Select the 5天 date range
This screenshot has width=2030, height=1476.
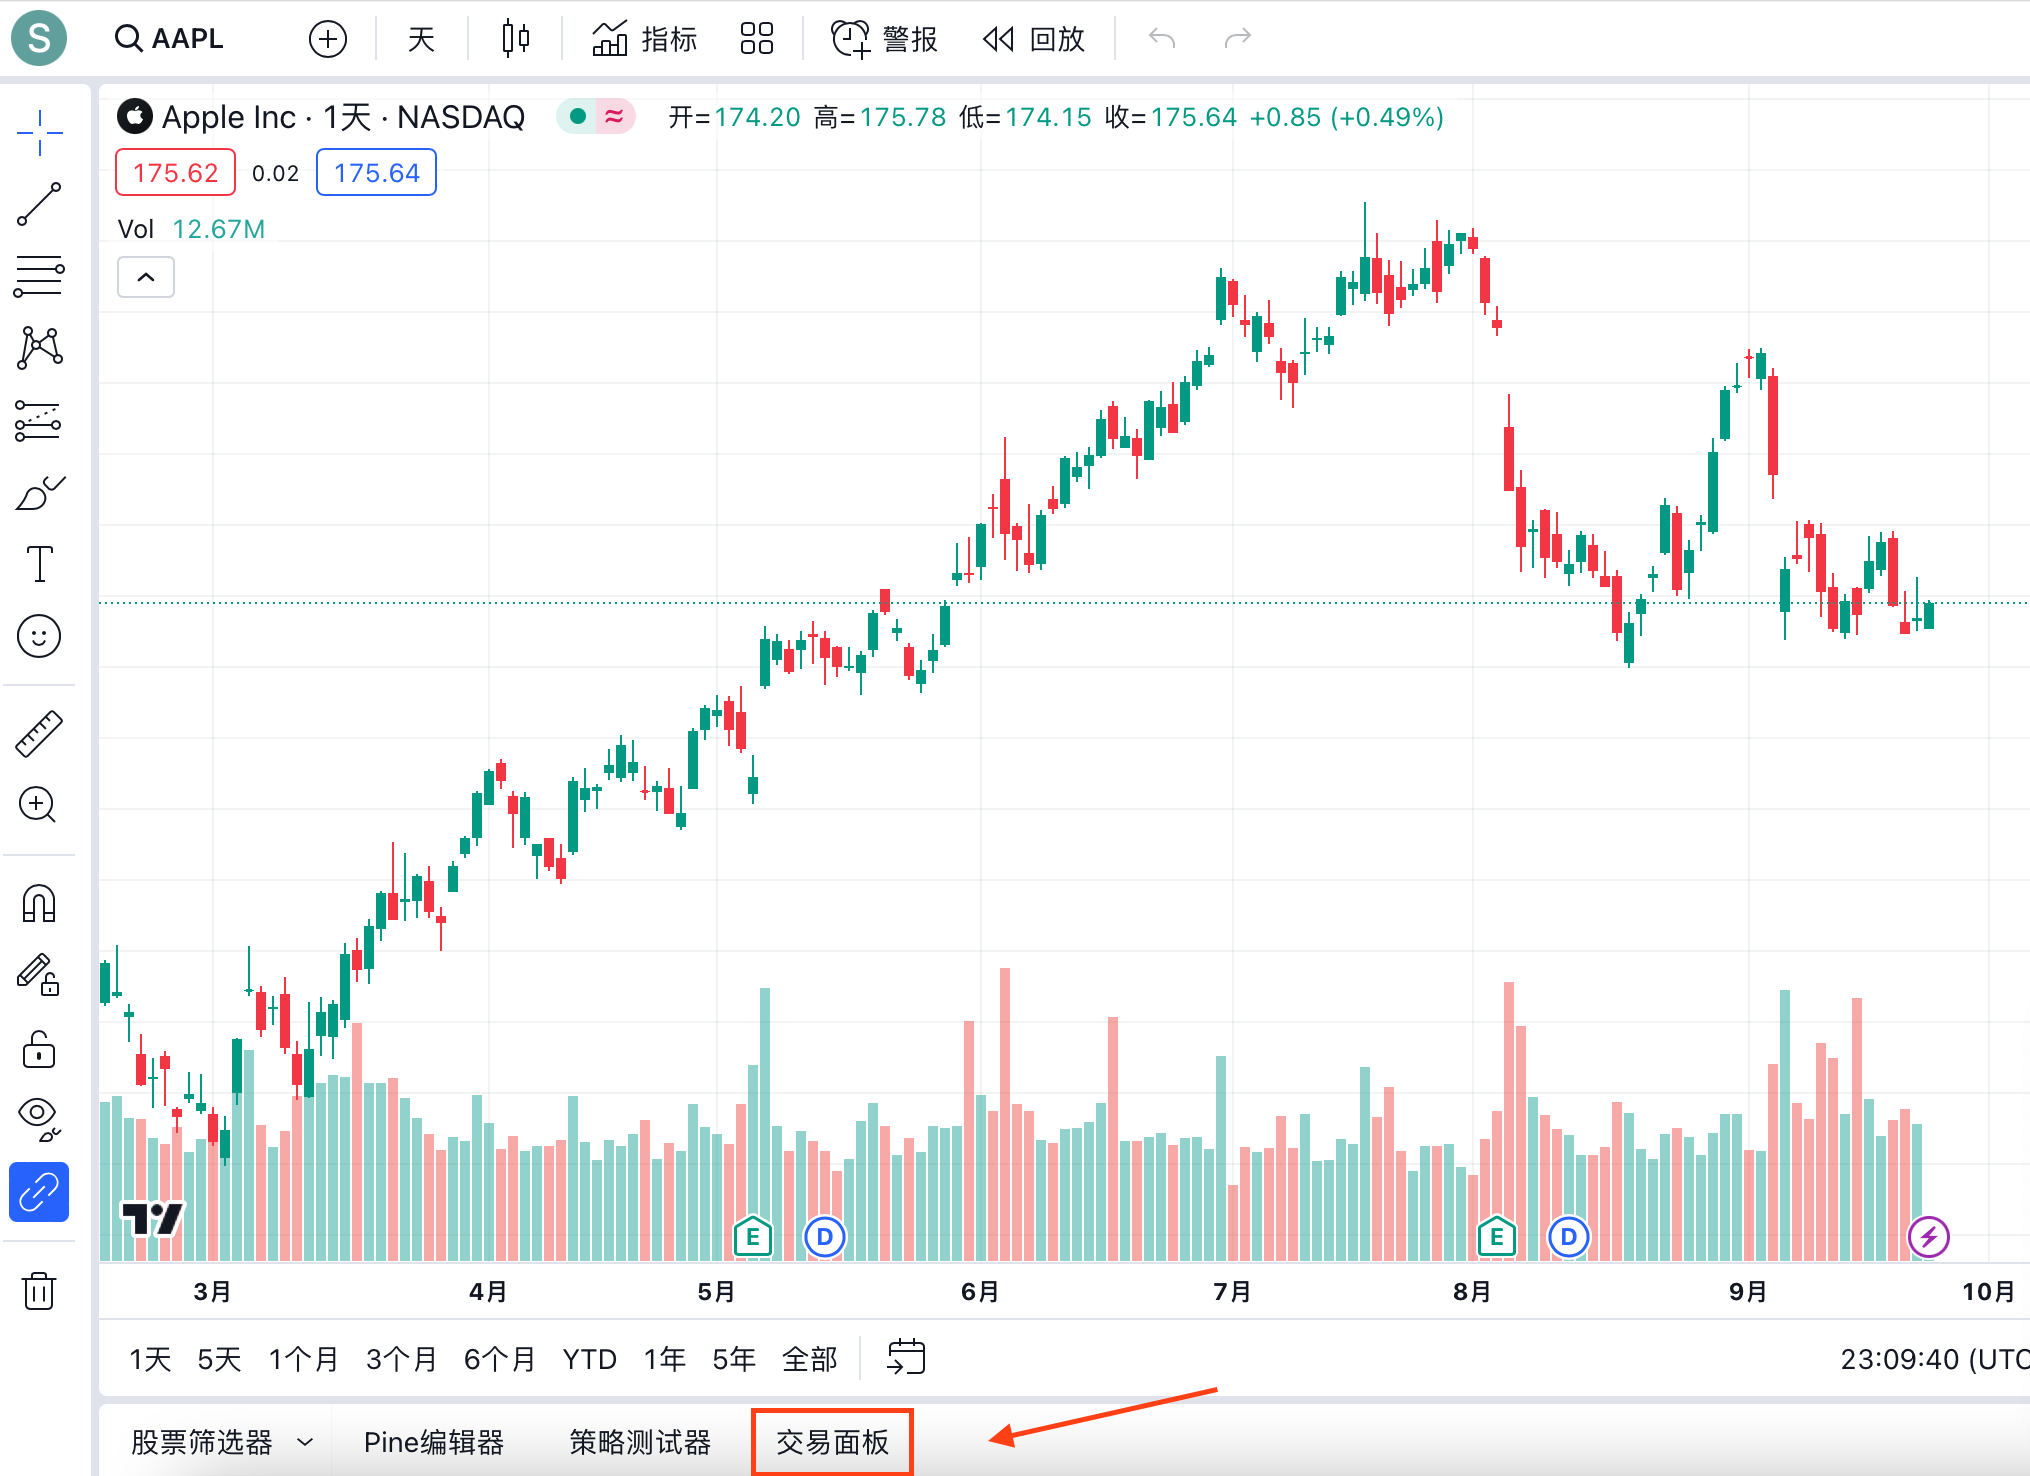(x=219, y=1359)
